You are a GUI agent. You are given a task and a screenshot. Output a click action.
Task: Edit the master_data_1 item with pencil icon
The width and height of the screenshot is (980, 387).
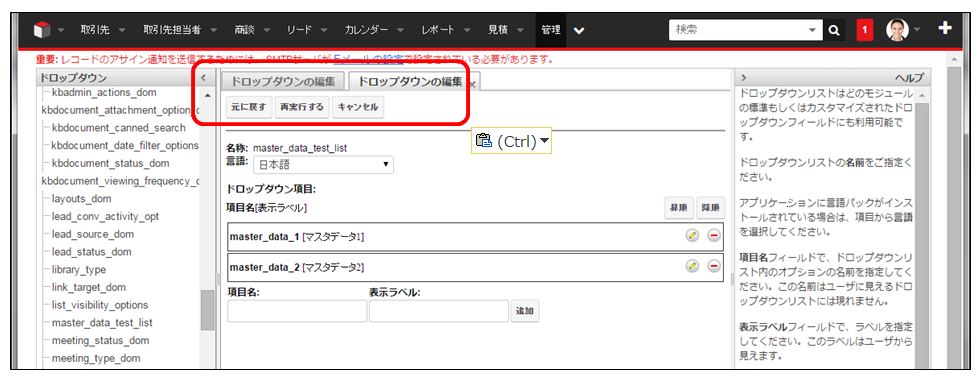tap(692, 235)
